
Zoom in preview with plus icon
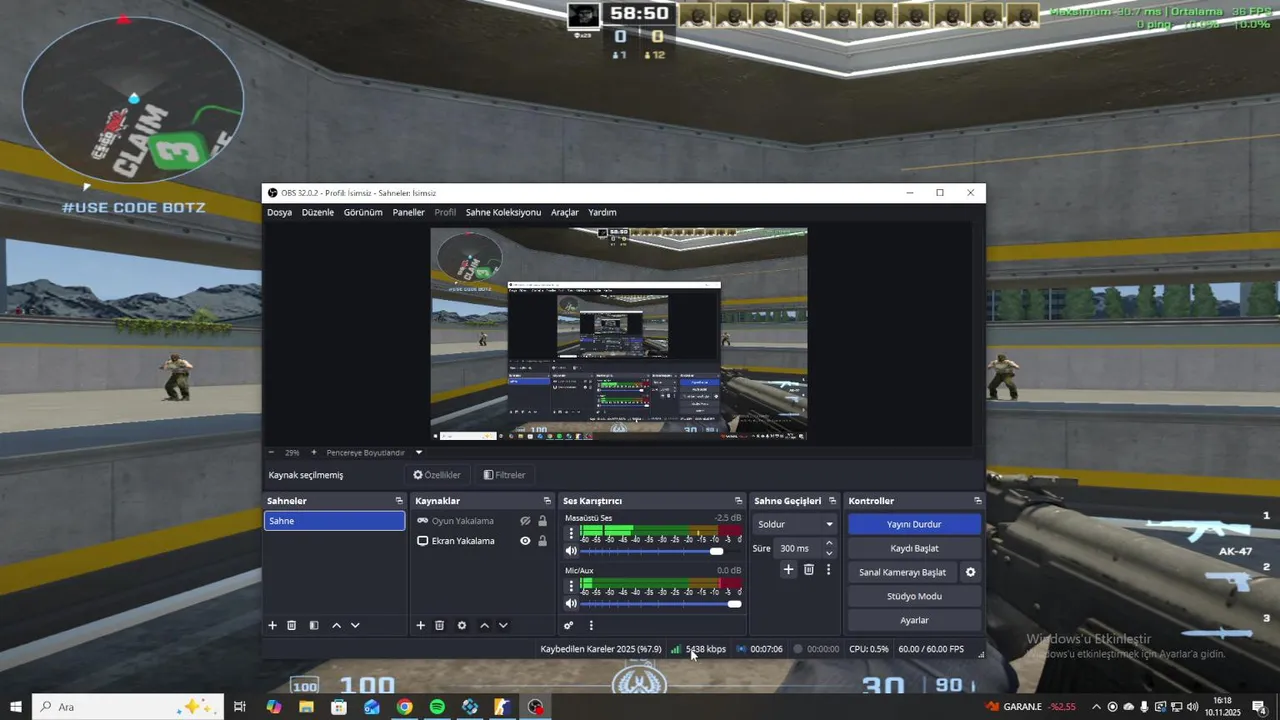[x=313, y=452]
